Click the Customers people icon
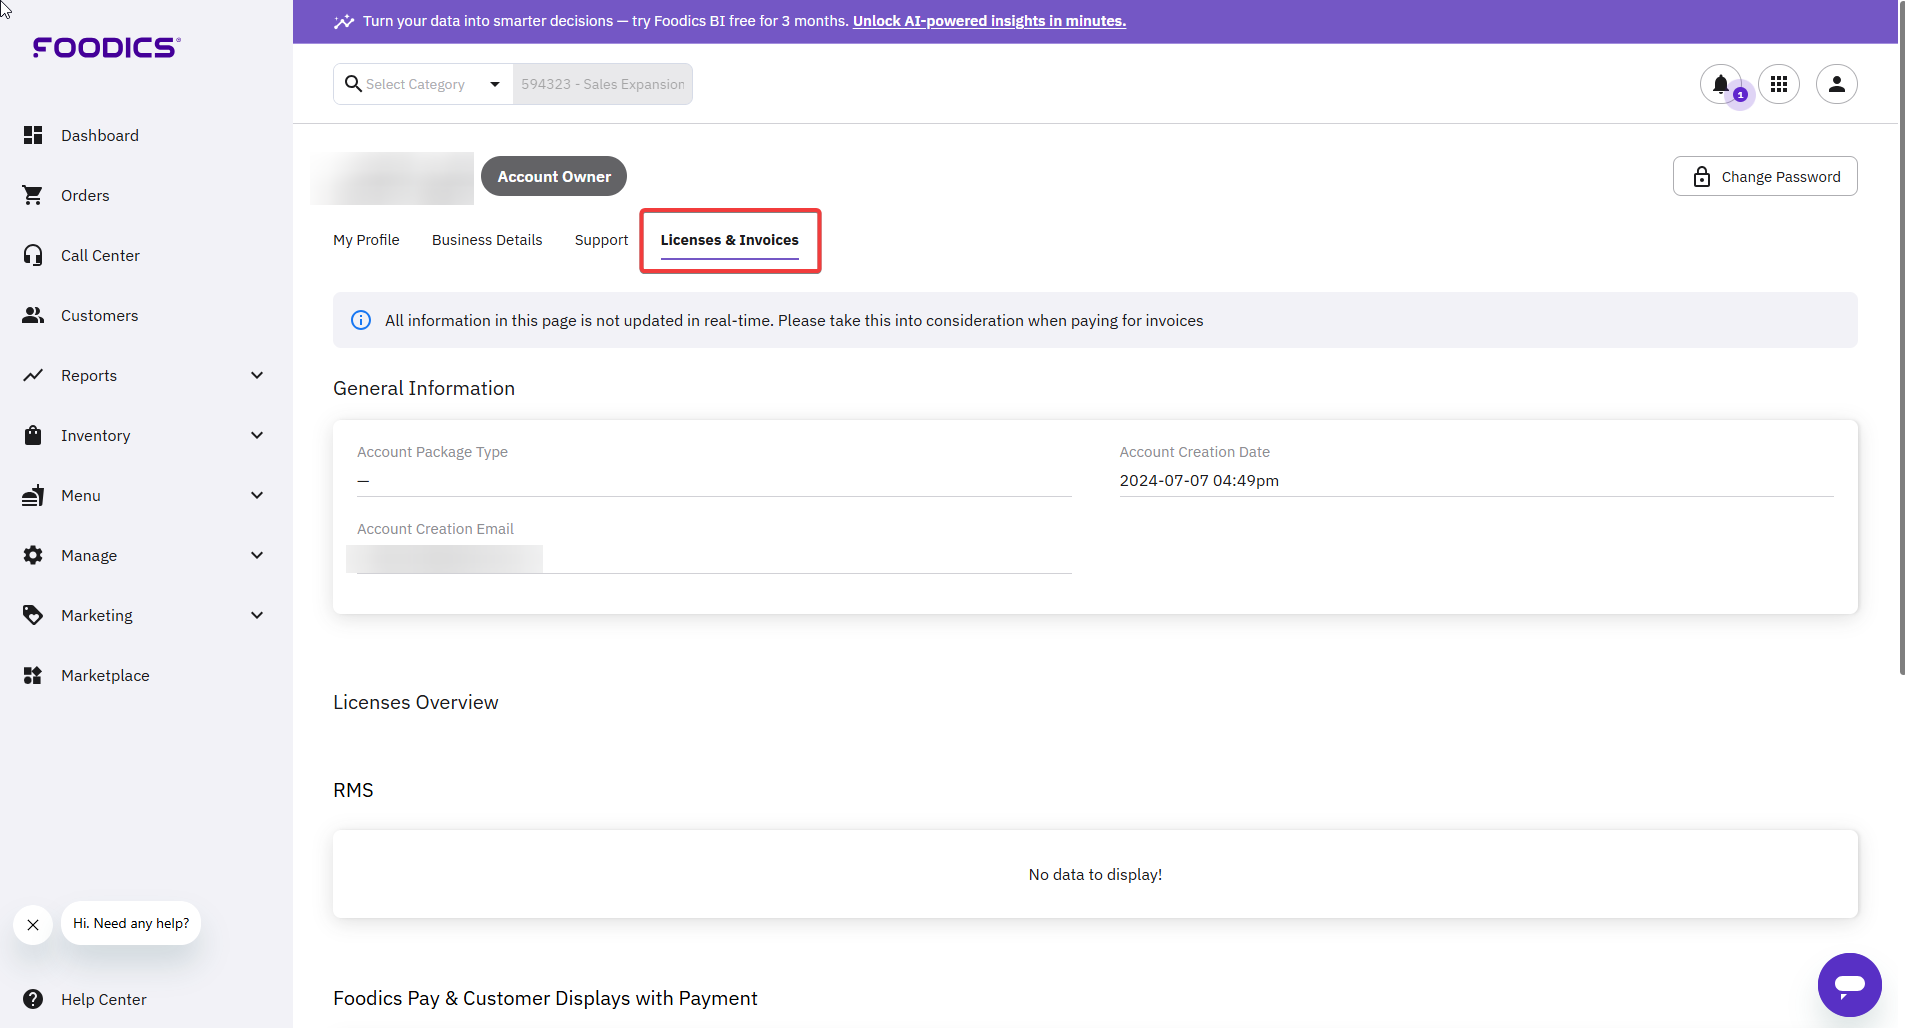1905x1028 pixels. (x=33, y=315)
